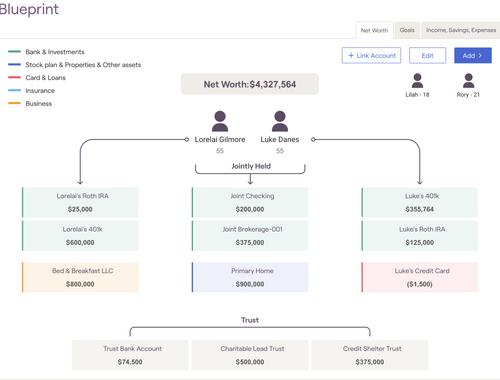Image resolution: width=500 pixels, height=380 pixels.
Task: Click the Business legend label
Action: (39, 104)
